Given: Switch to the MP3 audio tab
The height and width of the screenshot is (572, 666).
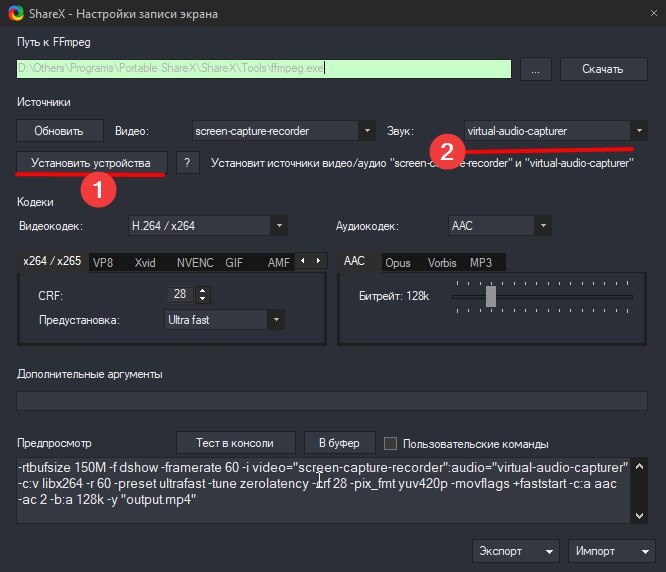Looking at the screenshot, I should [481, 262].
